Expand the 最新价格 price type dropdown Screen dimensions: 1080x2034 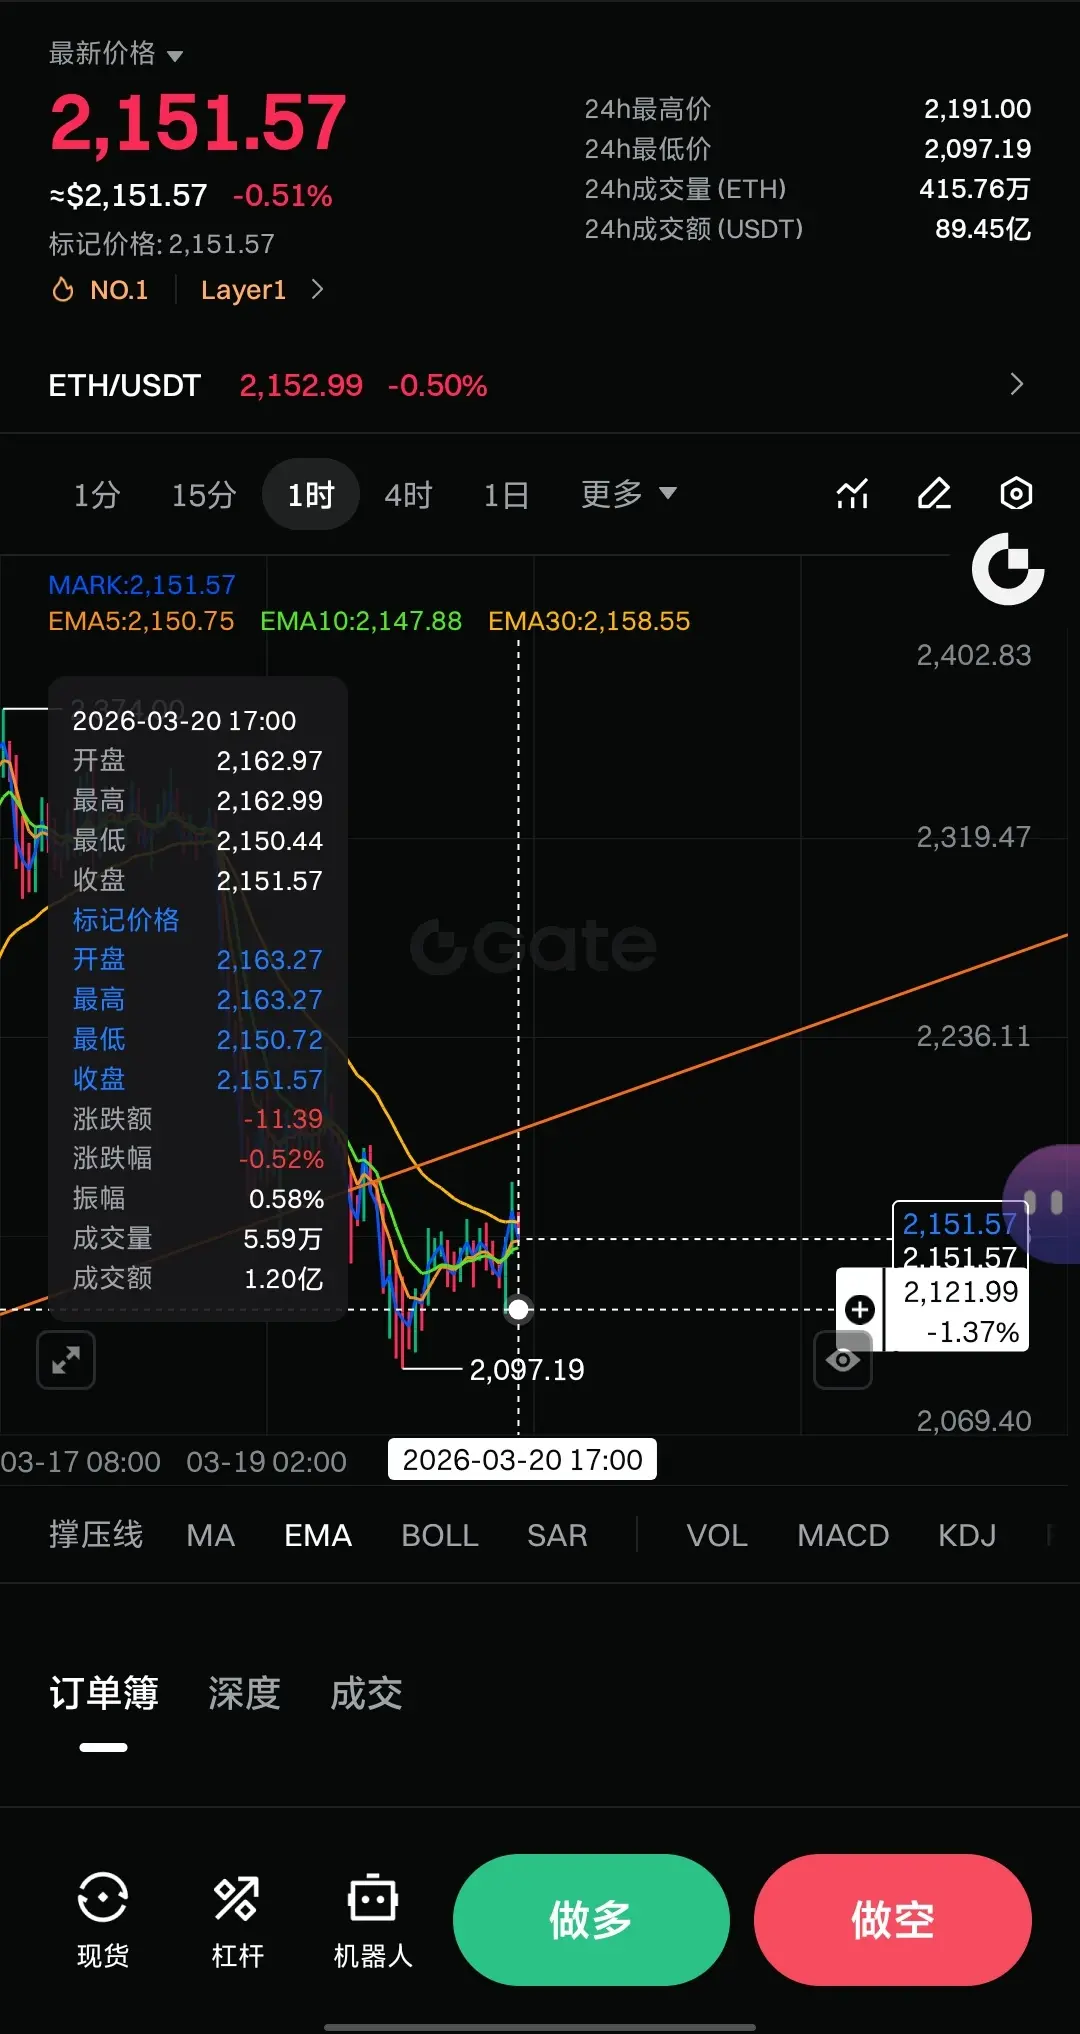click(x=175, y=56)
